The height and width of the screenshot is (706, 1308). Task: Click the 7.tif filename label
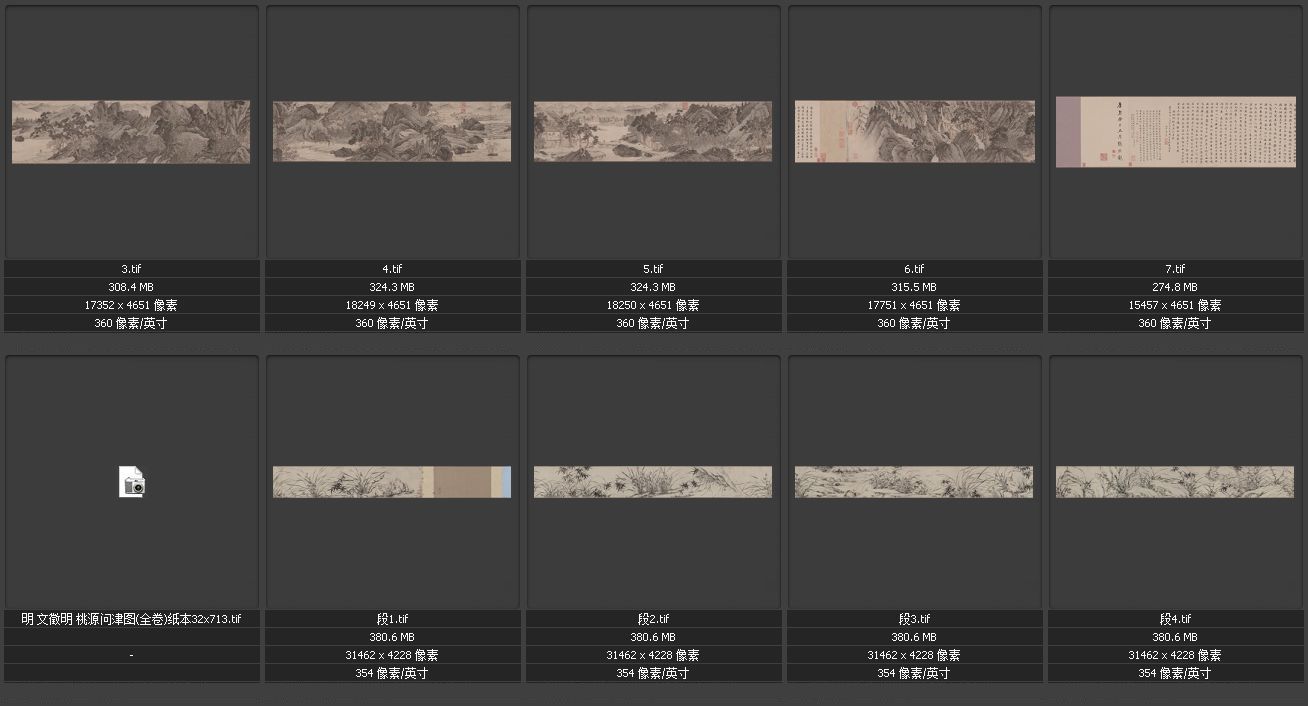[x=1175, y=269]
